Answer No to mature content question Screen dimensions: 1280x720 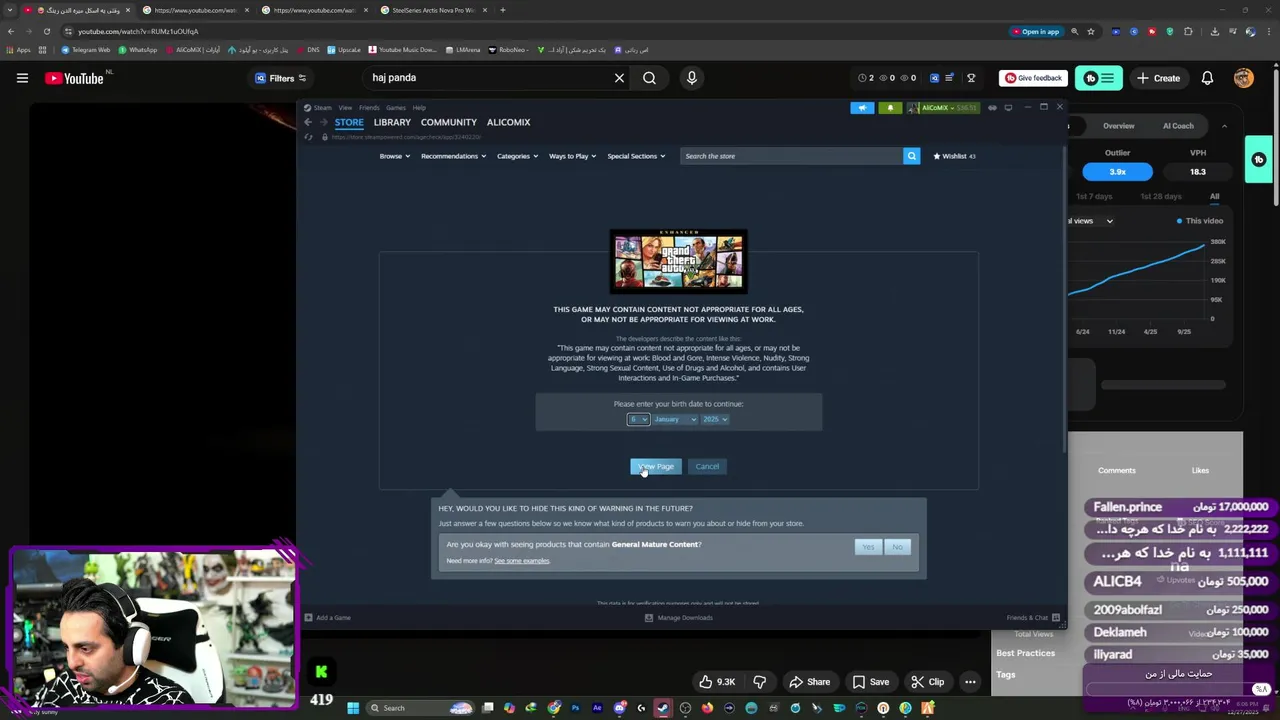click(x=897, y=547)
